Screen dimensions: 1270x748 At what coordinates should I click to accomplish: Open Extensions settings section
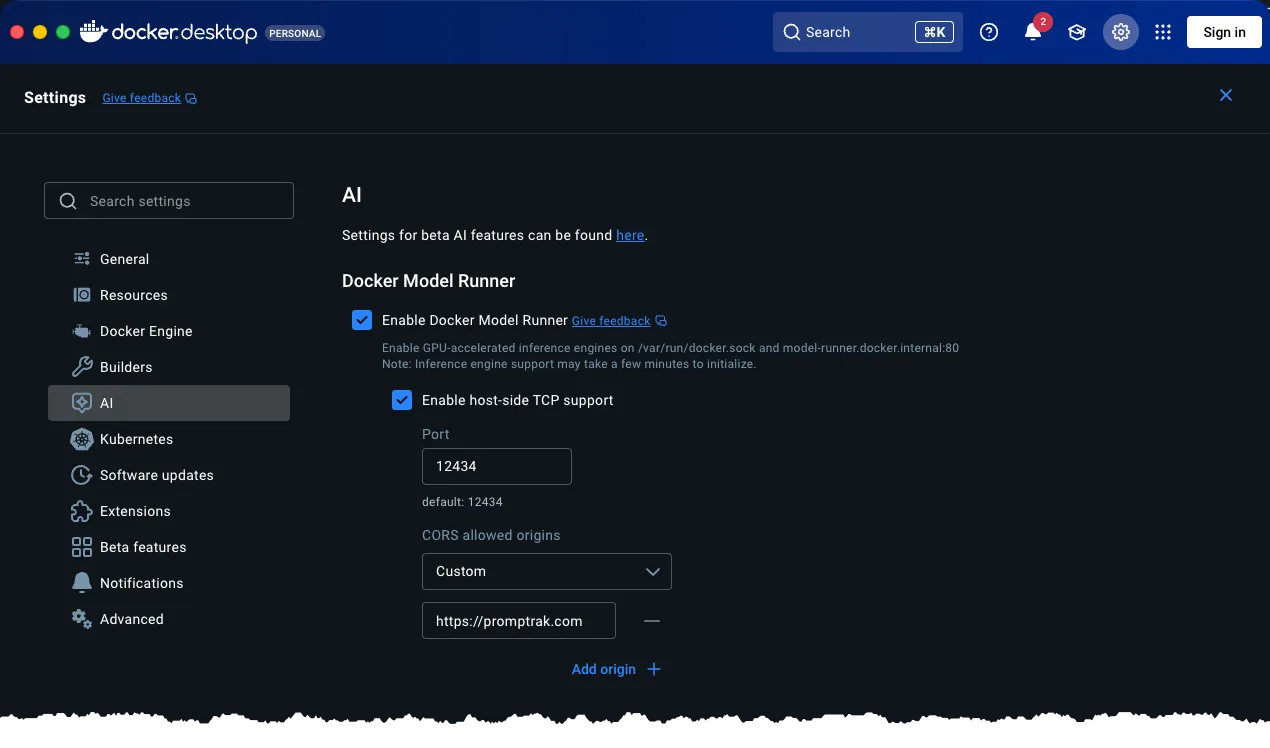pos(169,511)
